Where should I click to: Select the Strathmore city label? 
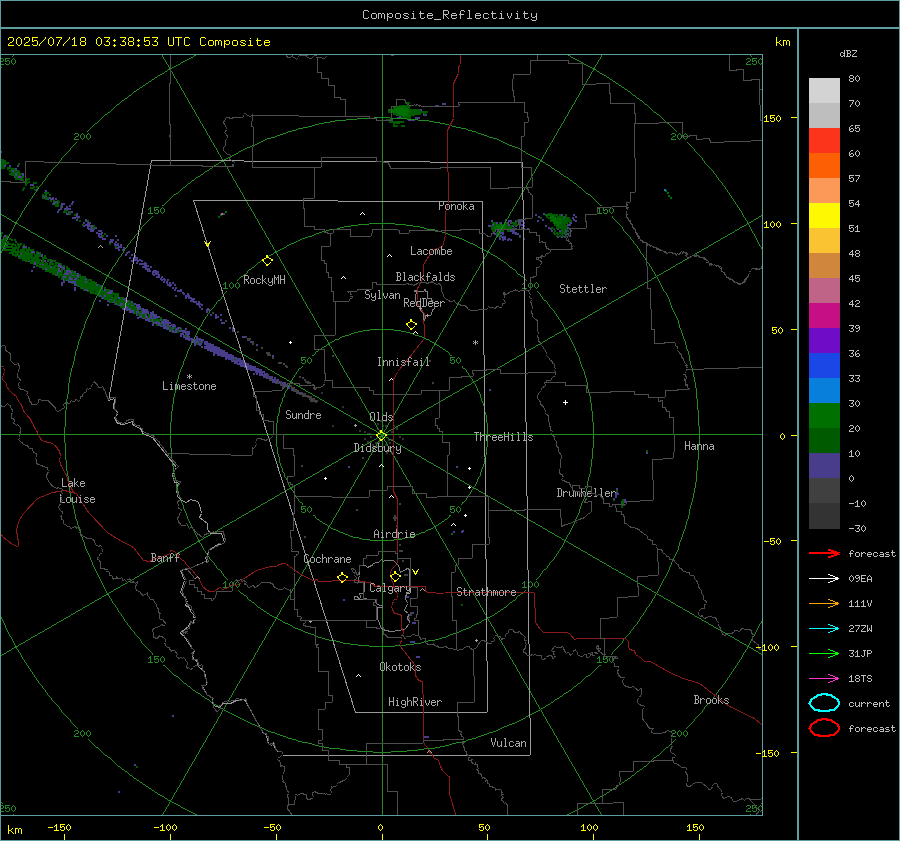pyautogui.click(x=486, y=592)
